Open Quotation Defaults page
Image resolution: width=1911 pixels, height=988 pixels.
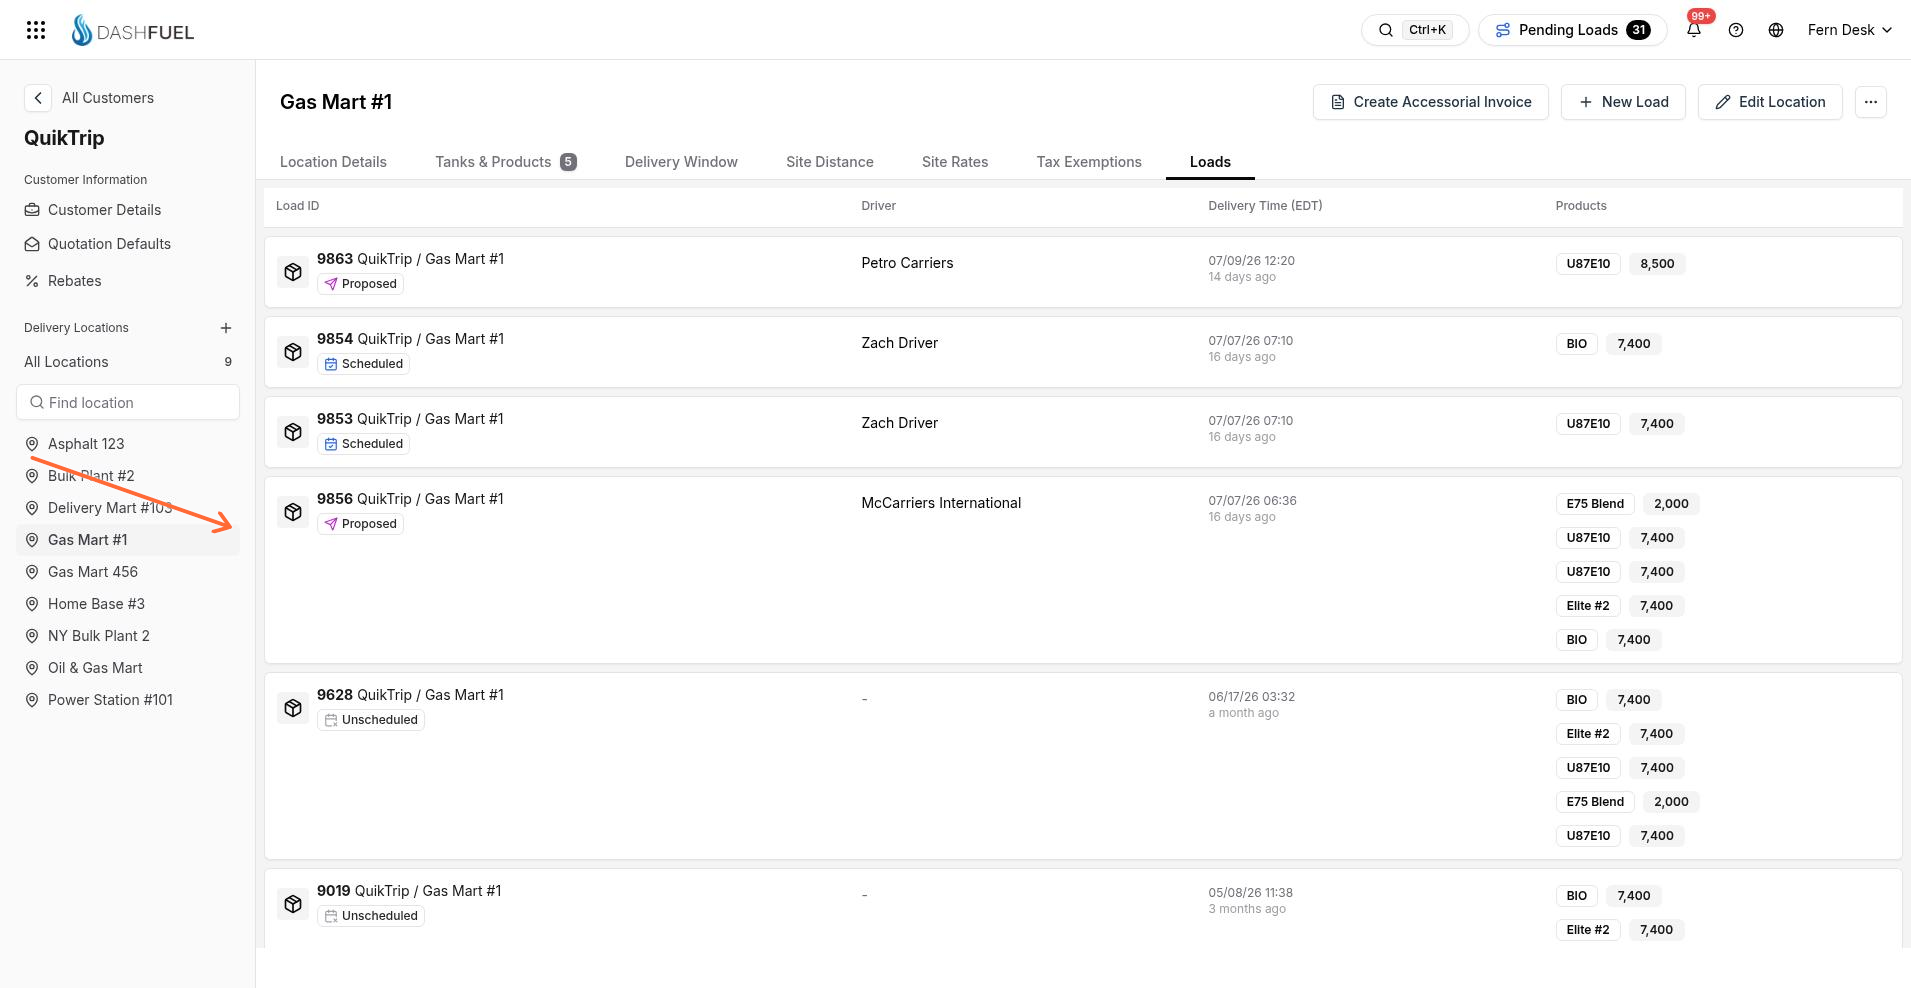click(x=109, y=244)
